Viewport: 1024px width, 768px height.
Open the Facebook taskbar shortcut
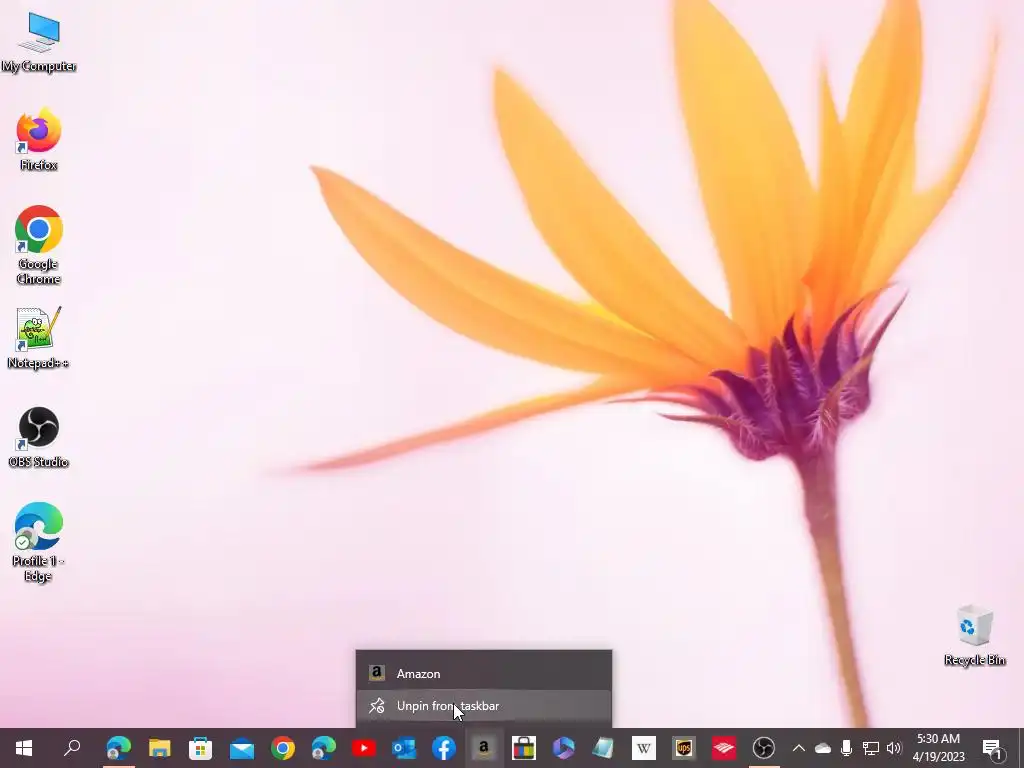(x=444, y=748)
